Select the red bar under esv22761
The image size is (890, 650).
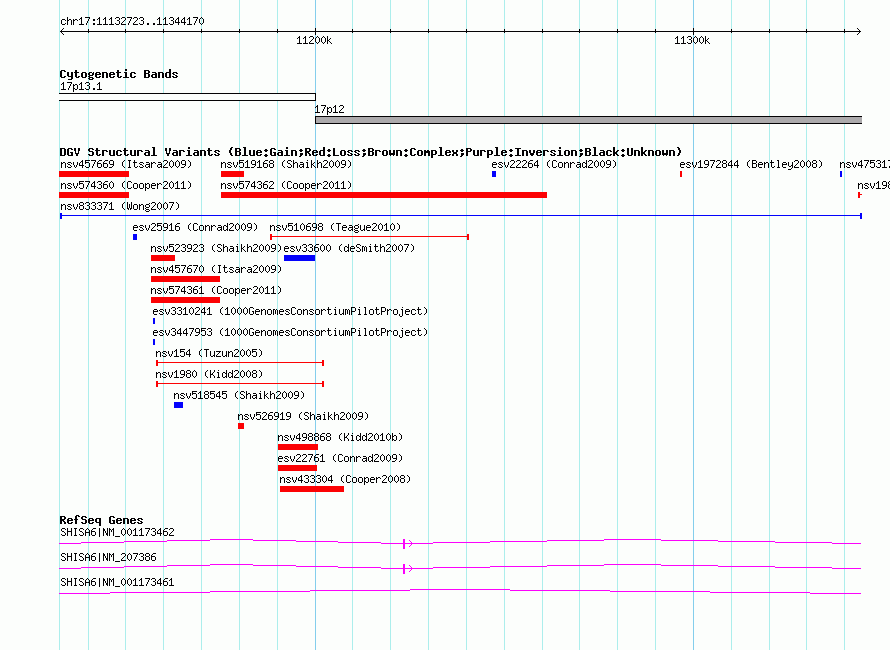[297, 468]
